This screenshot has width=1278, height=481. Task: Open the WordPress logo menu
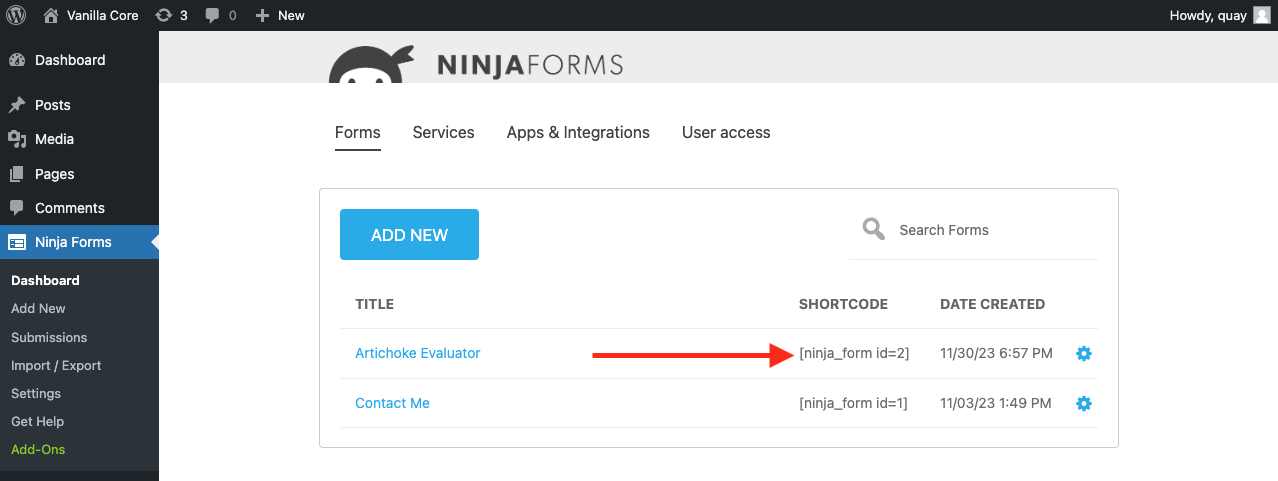coord(16,15)
